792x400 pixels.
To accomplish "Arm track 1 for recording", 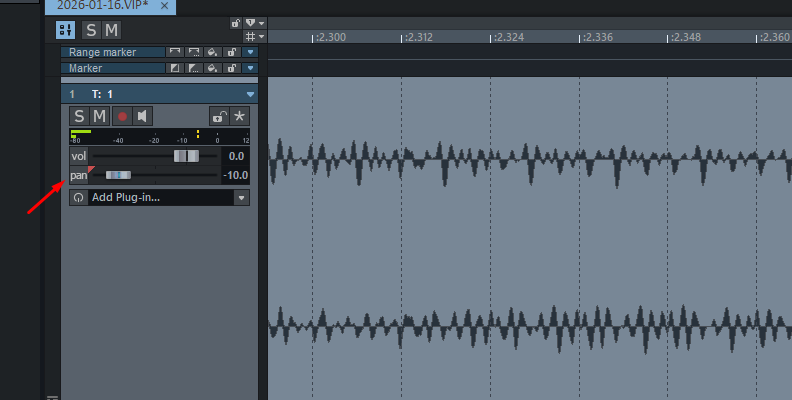I will pos(122,116).
